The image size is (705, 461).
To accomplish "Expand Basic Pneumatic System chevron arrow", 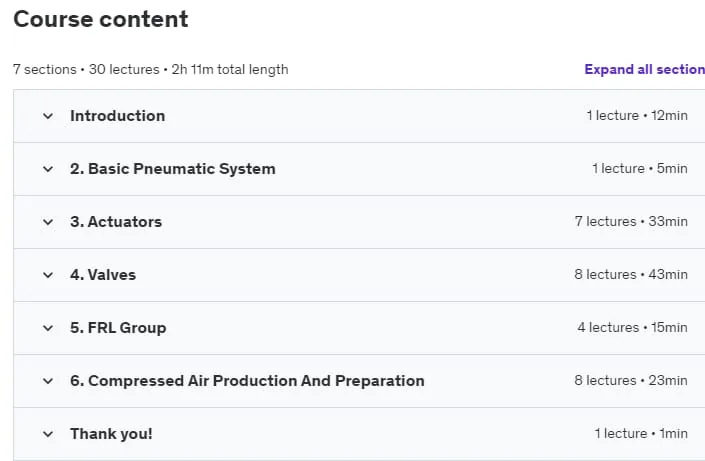I will pyautogui.click(x=48, y=169).
